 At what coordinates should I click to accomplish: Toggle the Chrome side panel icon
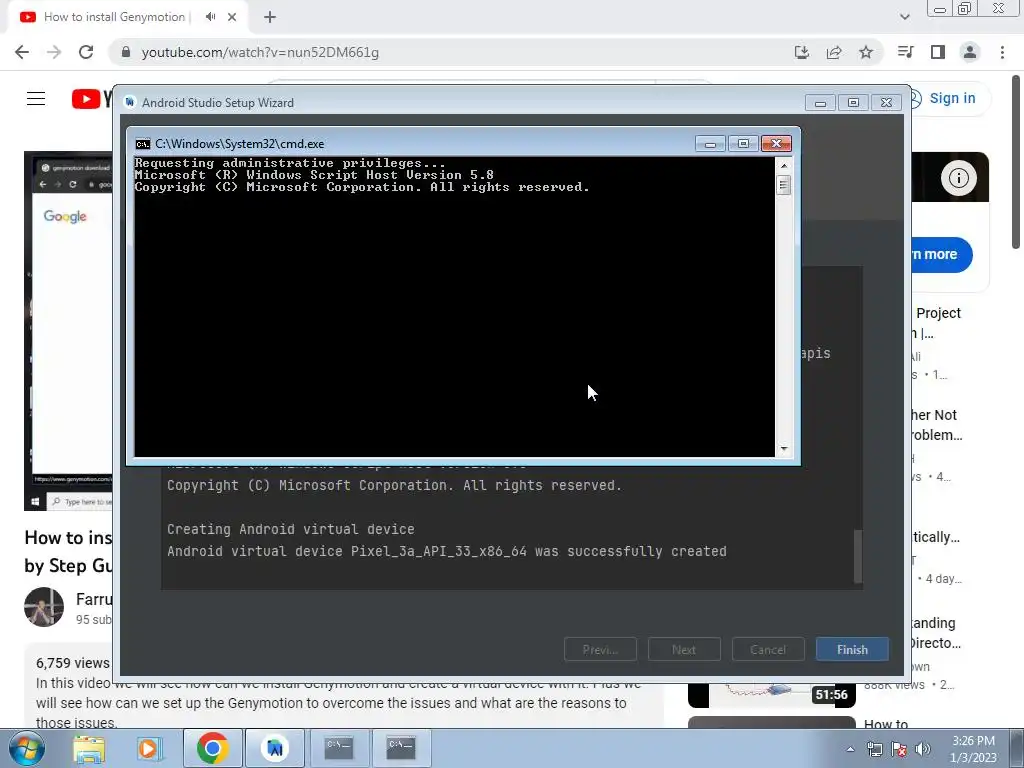pyautogui.click(x=938, y=52)
